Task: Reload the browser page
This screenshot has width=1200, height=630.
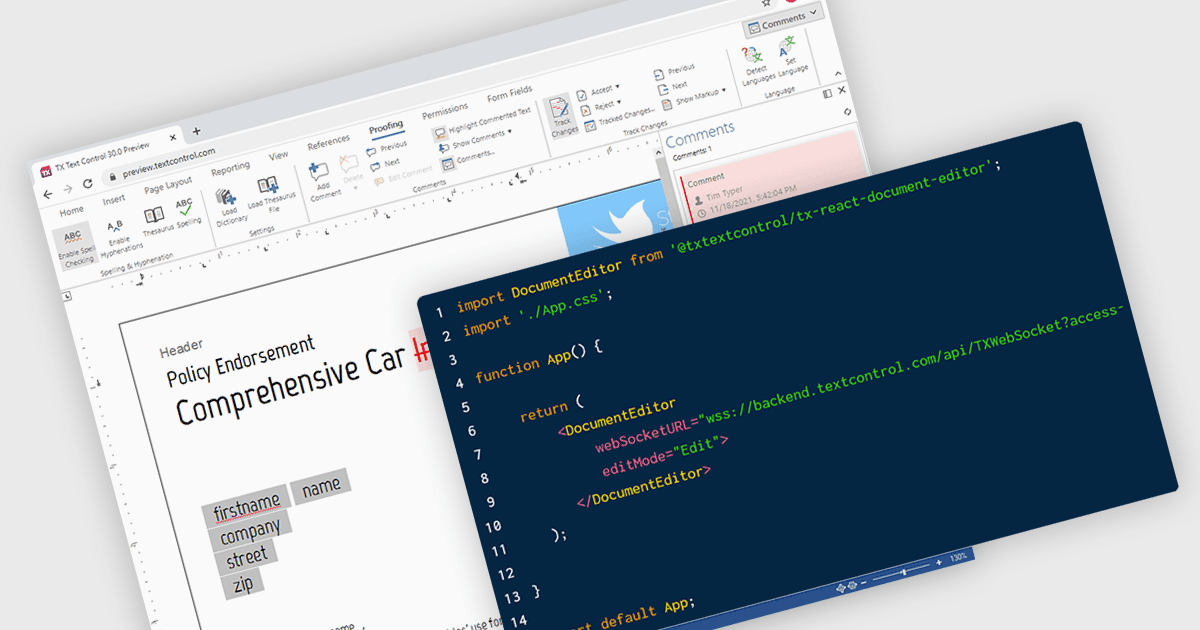Action: click(x=88, y=183)
